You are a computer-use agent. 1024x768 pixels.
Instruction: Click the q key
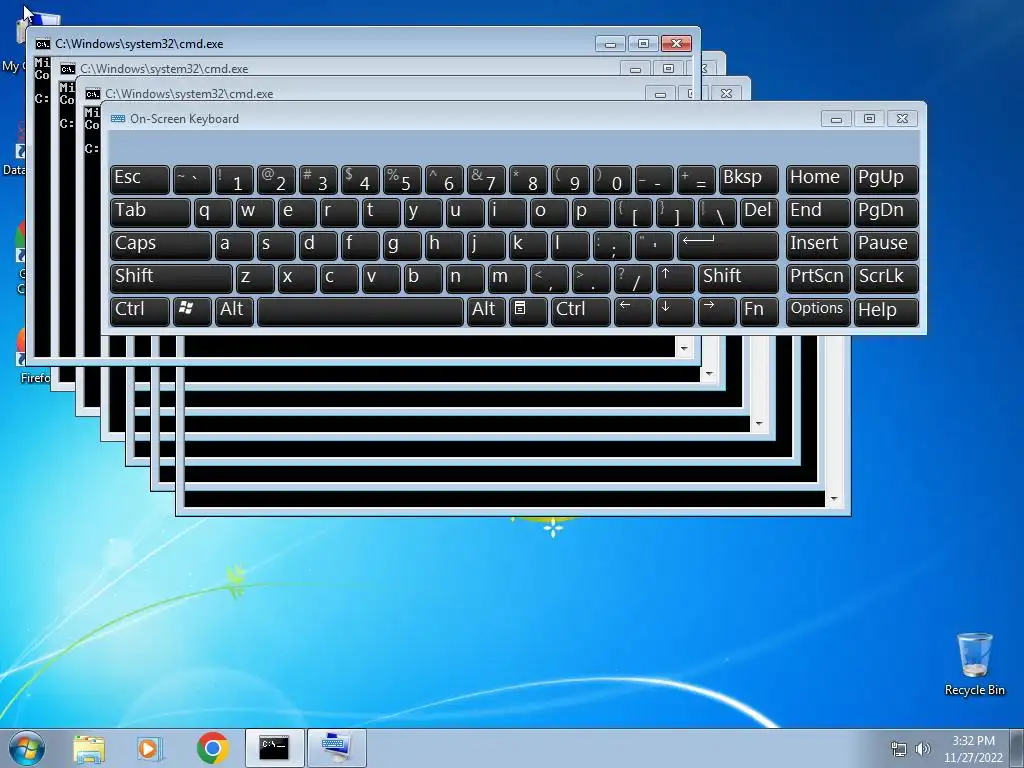213,212
